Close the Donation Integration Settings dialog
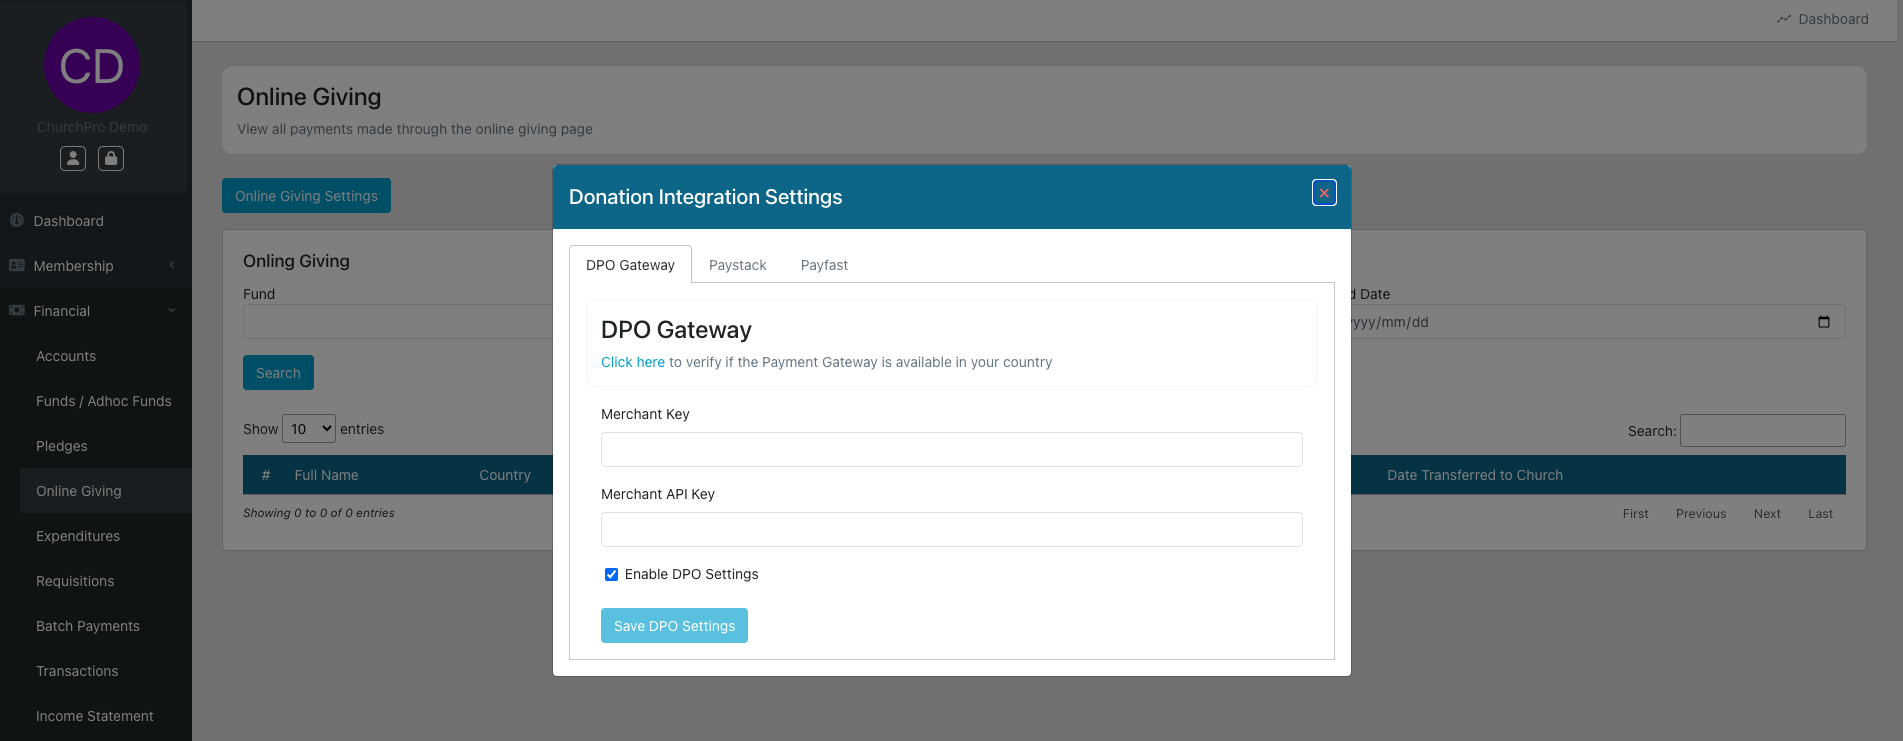 [x=1324, y=193]
